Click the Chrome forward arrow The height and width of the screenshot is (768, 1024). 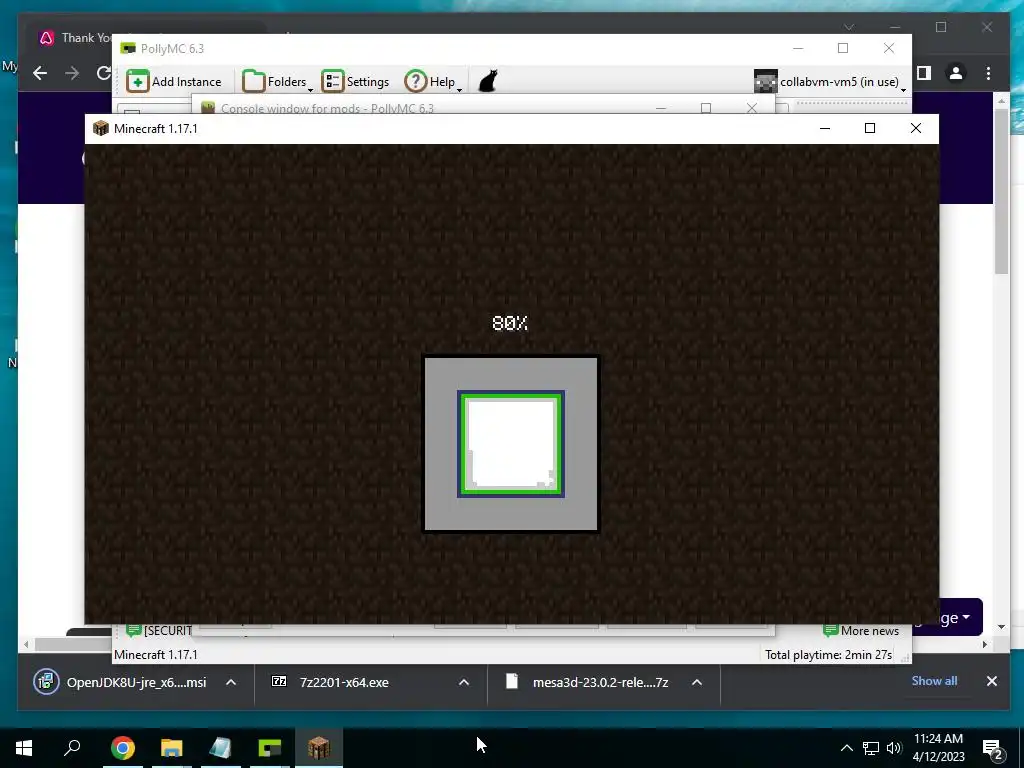[x=72, y=73]
